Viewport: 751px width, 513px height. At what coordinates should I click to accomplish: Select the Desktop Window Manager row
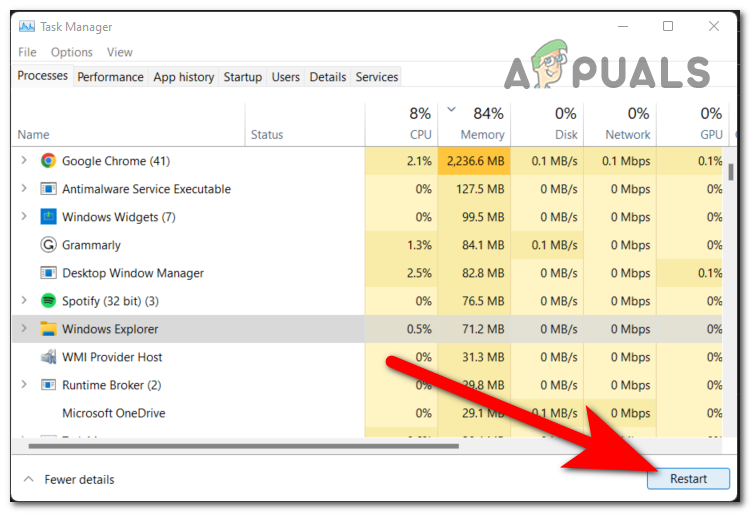point(367,273)
